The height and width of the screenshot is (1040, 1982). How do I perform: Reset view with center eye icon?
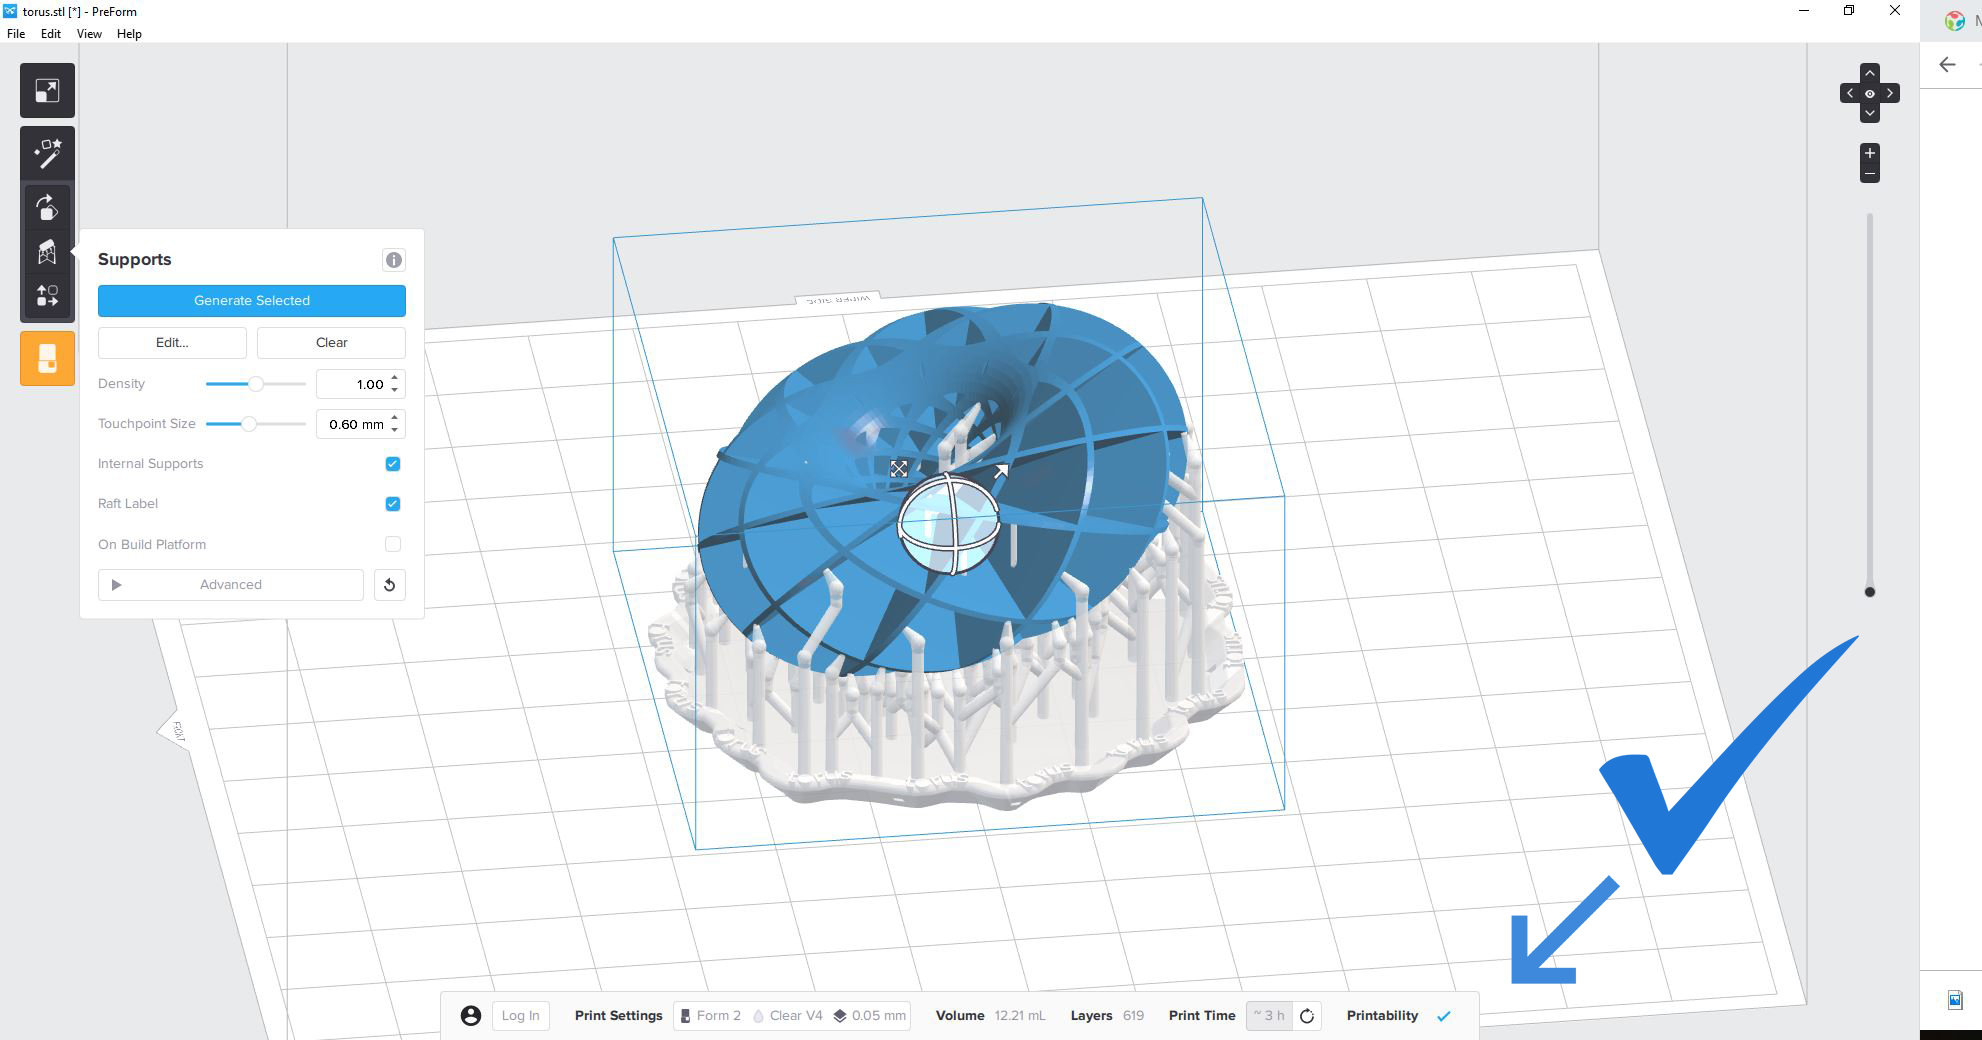(x=1870, y=94)
